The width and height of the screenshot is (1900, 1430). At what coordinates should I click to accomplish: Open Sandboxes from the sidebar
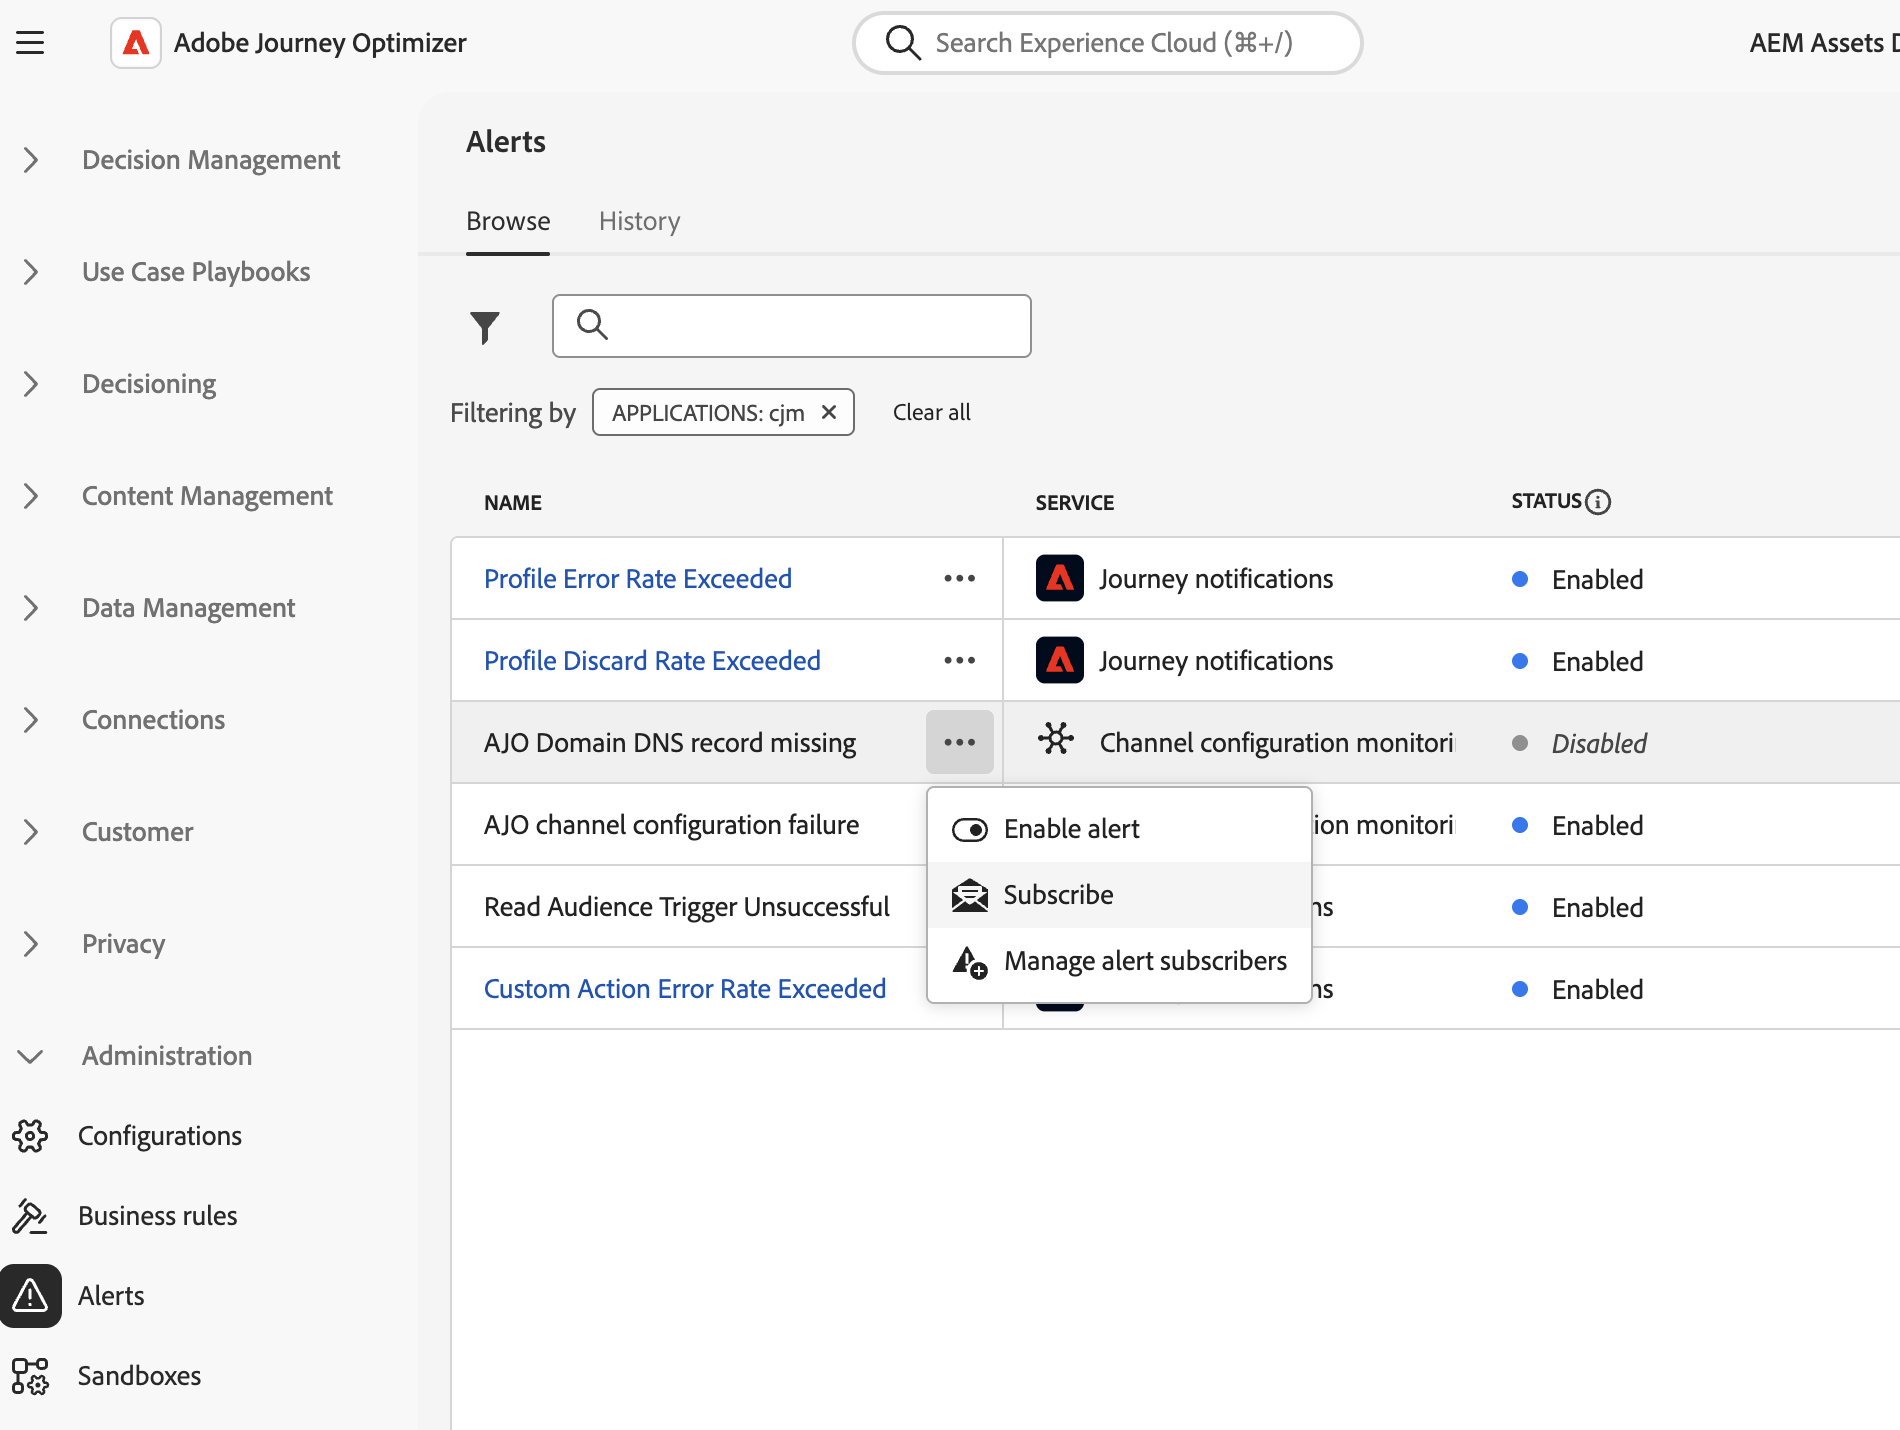[139, 1376]
